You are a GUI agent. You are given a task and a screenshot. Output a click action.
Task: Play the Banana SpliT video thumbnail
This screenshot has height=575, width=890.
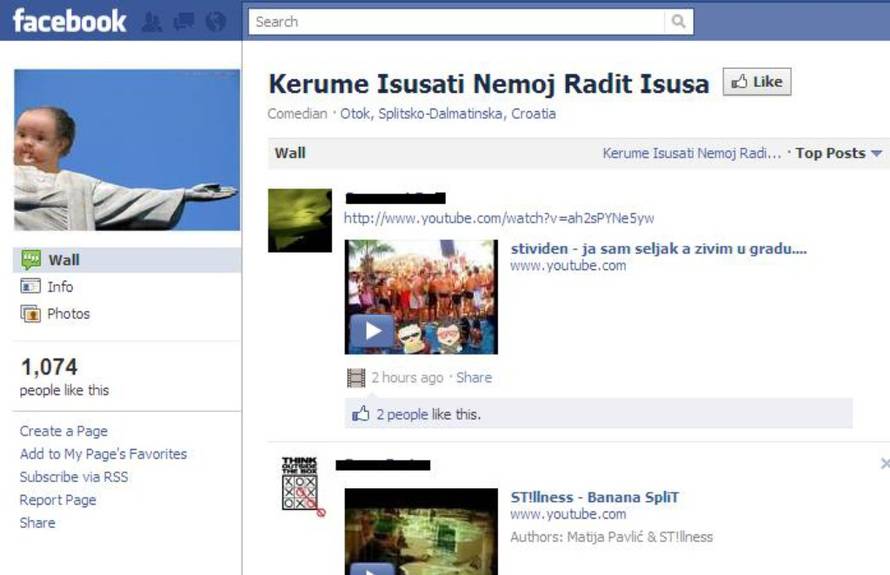pos(421,531)
